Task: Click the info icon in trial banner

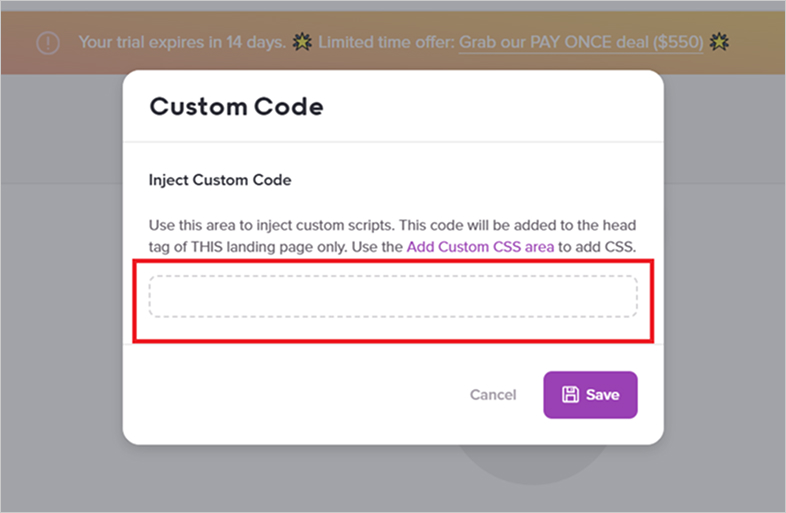Action: 47,43
